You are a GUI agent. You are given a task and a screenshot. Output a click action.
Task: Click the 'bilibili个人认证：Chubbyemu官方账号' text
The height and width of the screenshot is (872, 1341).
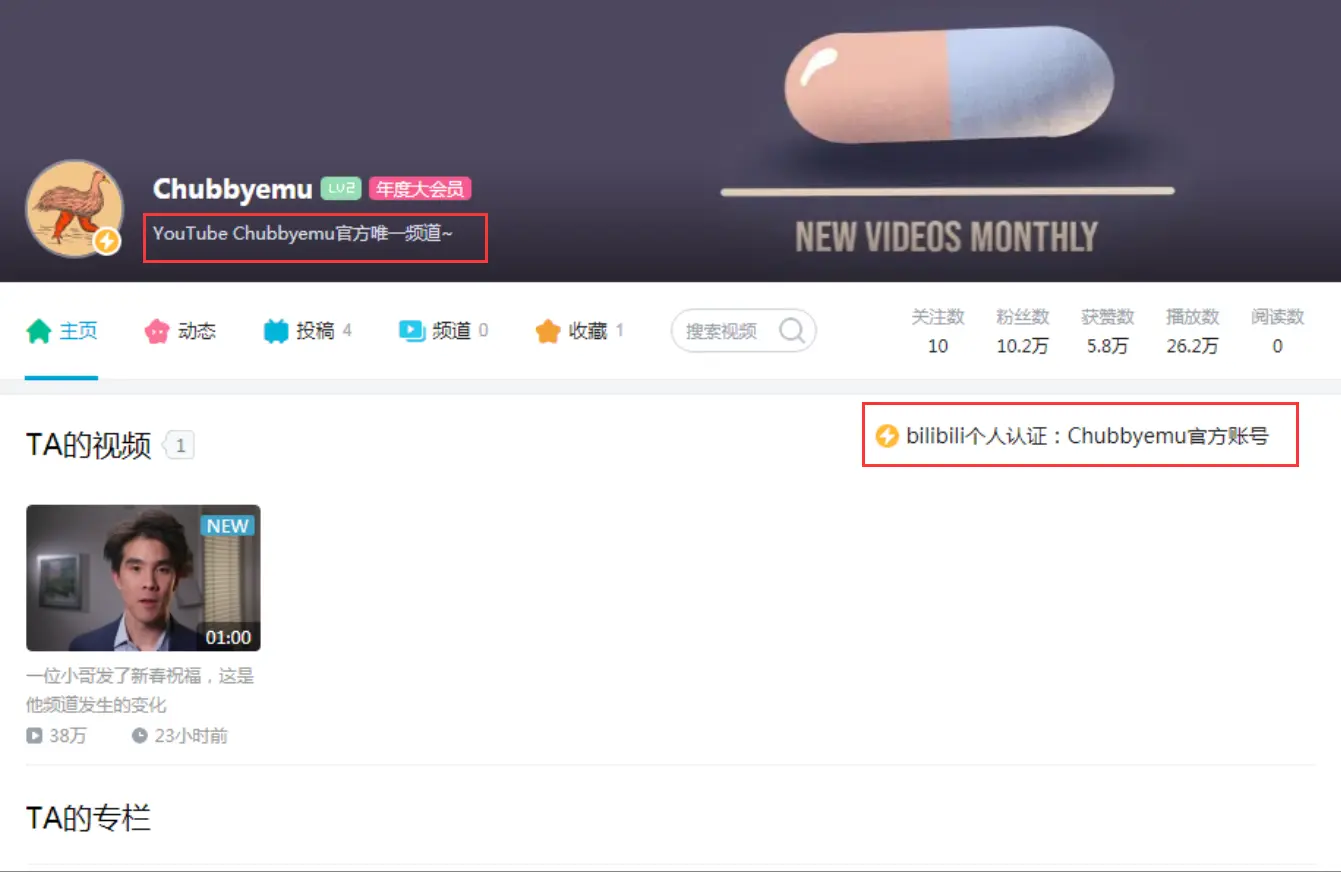click(x=1087, y=436)
